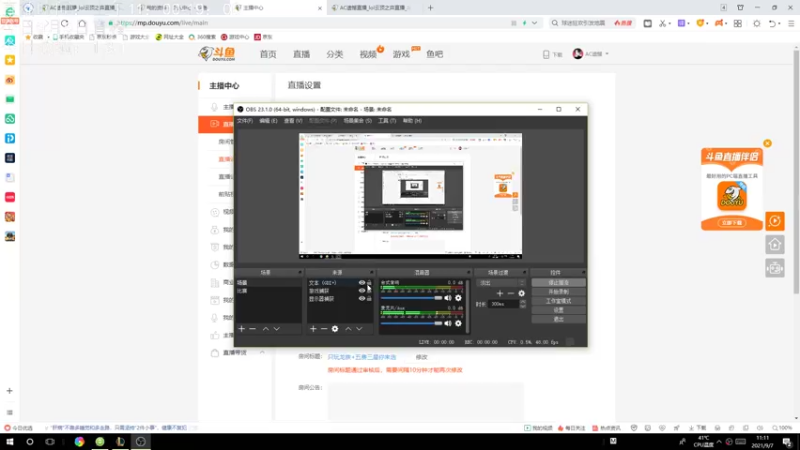Lock the second source row
The width and height of the screenshot is (800, 450).
[369, 291]
